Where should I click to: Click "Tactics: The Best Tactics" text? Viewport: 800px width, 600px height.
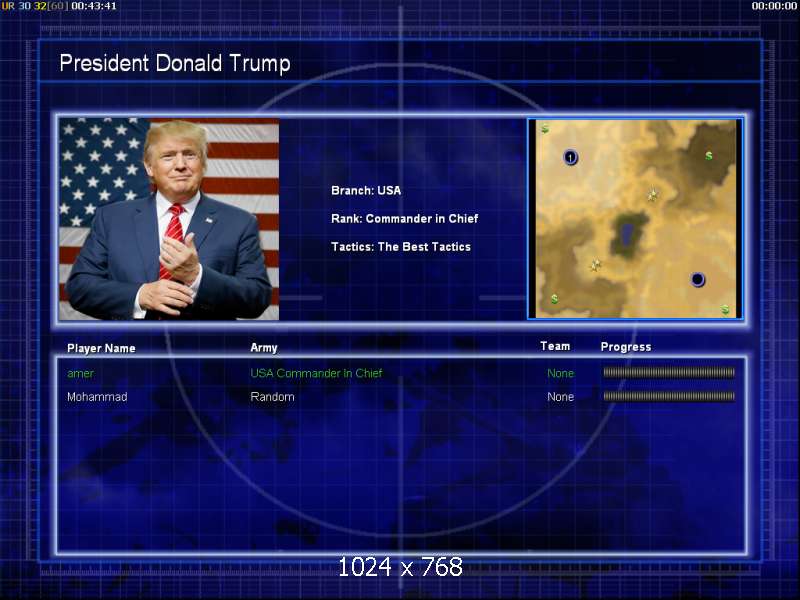401,247
